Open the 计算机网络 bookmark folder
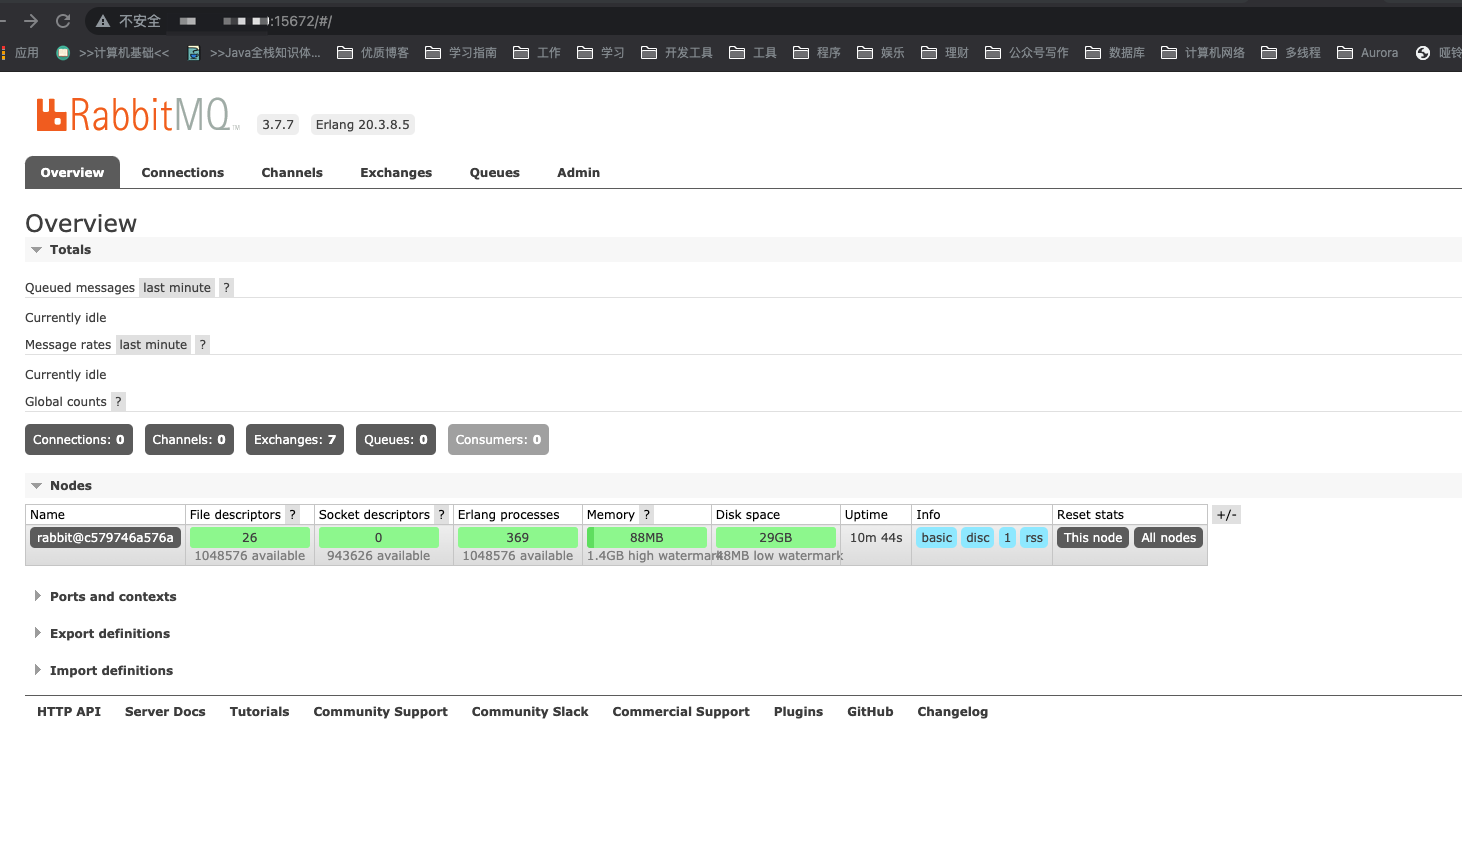The width and height of the screenshot is (1462, 844). (x=1203, y=53)
